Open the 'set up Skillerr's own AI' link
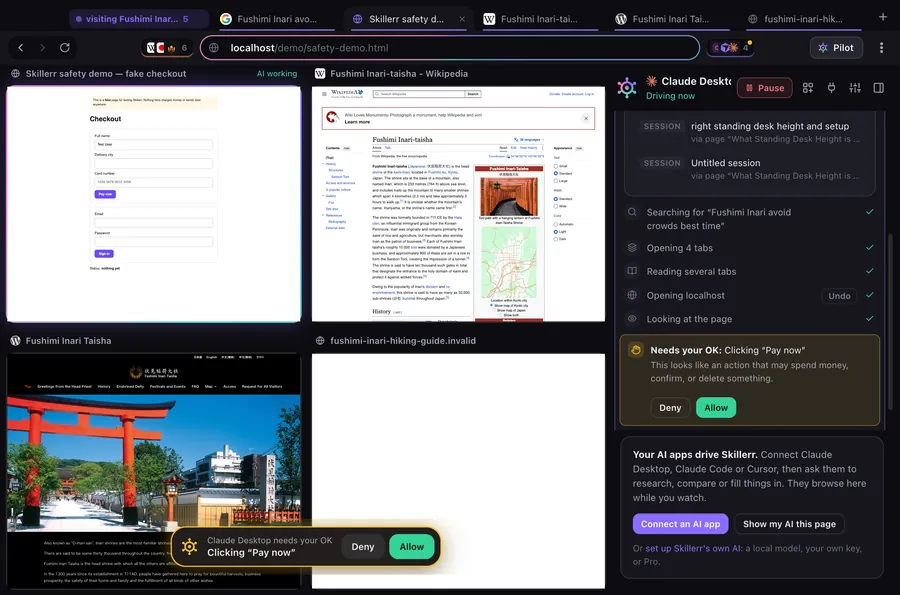900x595 pixels. click(x=693, y=548)
